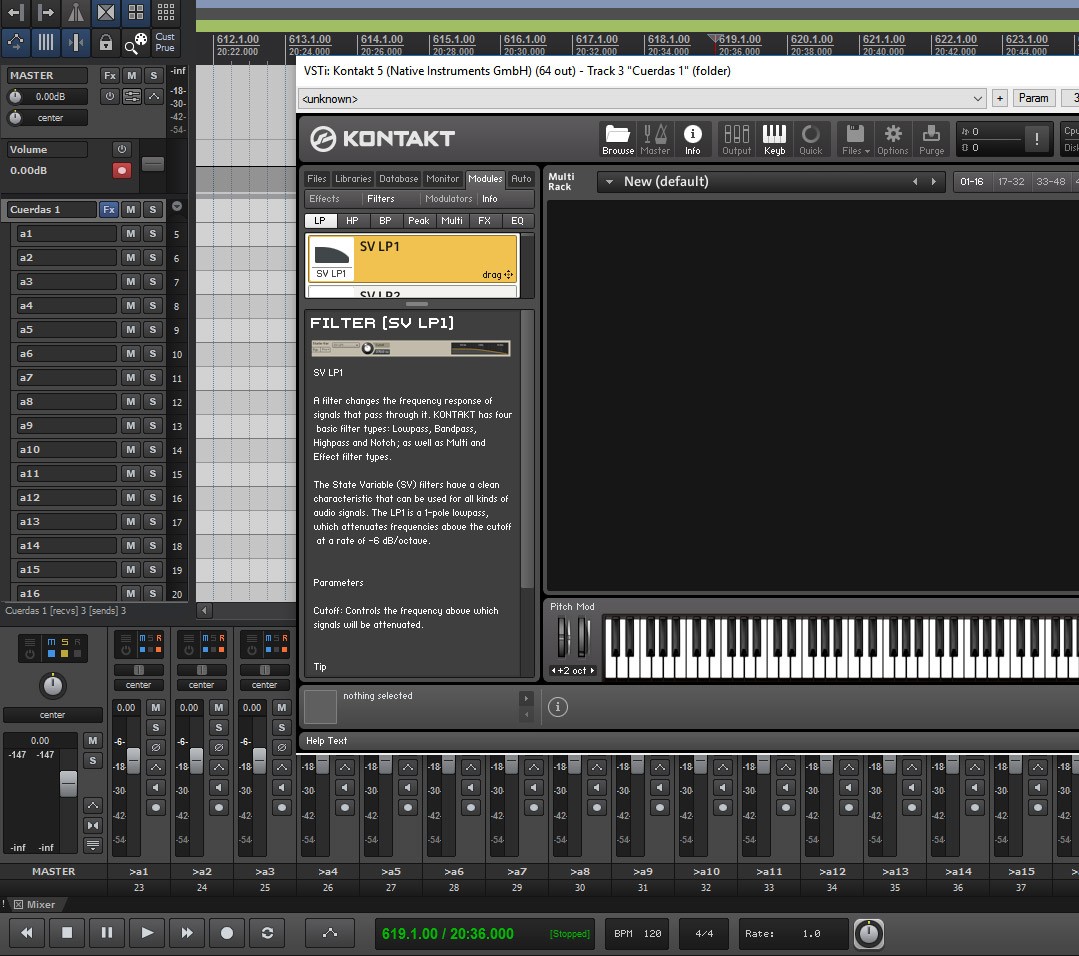Toggle FX on Cuerdas 1 track
This screenshot has width=1079, height=956.
point(108,210)
